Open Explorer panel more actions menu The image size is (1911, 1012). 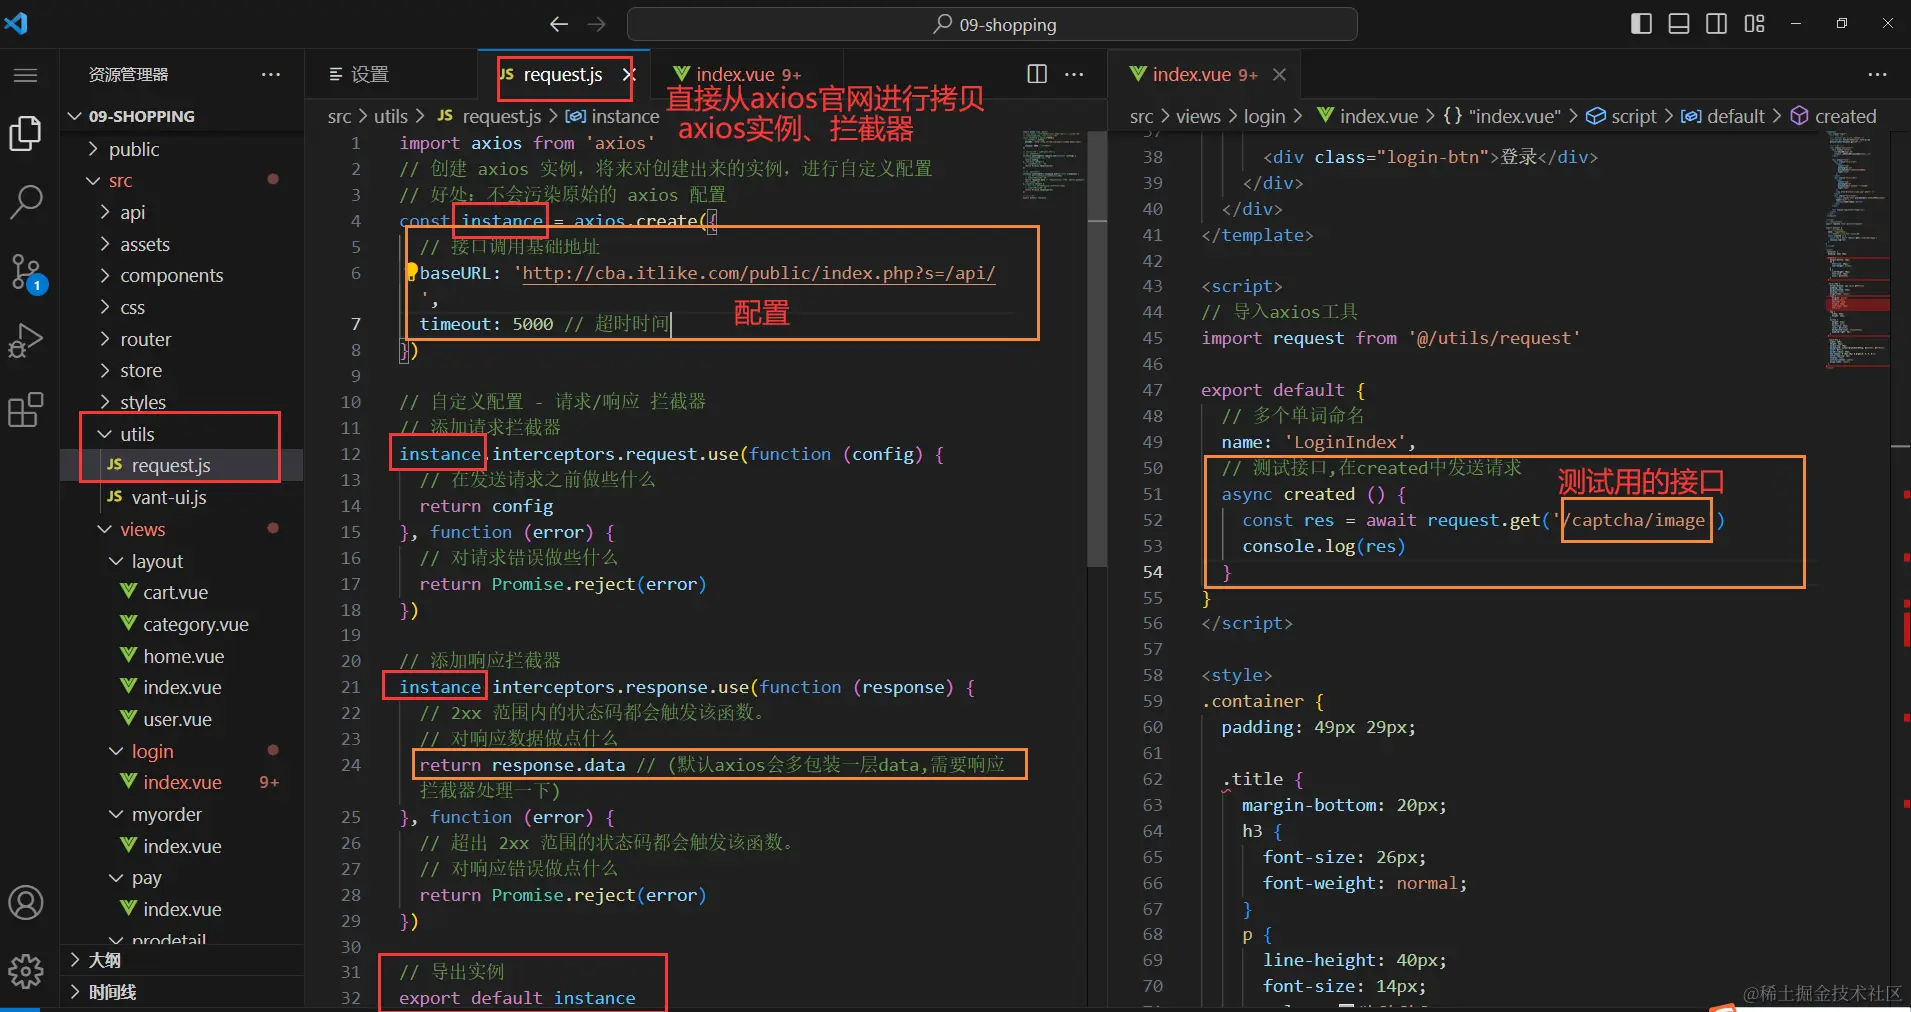click(270, 74)
